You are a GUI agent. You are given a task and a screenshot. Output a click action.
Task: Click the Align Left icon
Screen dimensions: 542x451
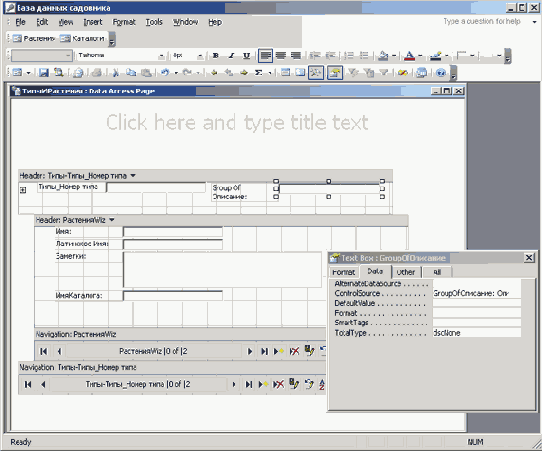(x=265, y=55)
